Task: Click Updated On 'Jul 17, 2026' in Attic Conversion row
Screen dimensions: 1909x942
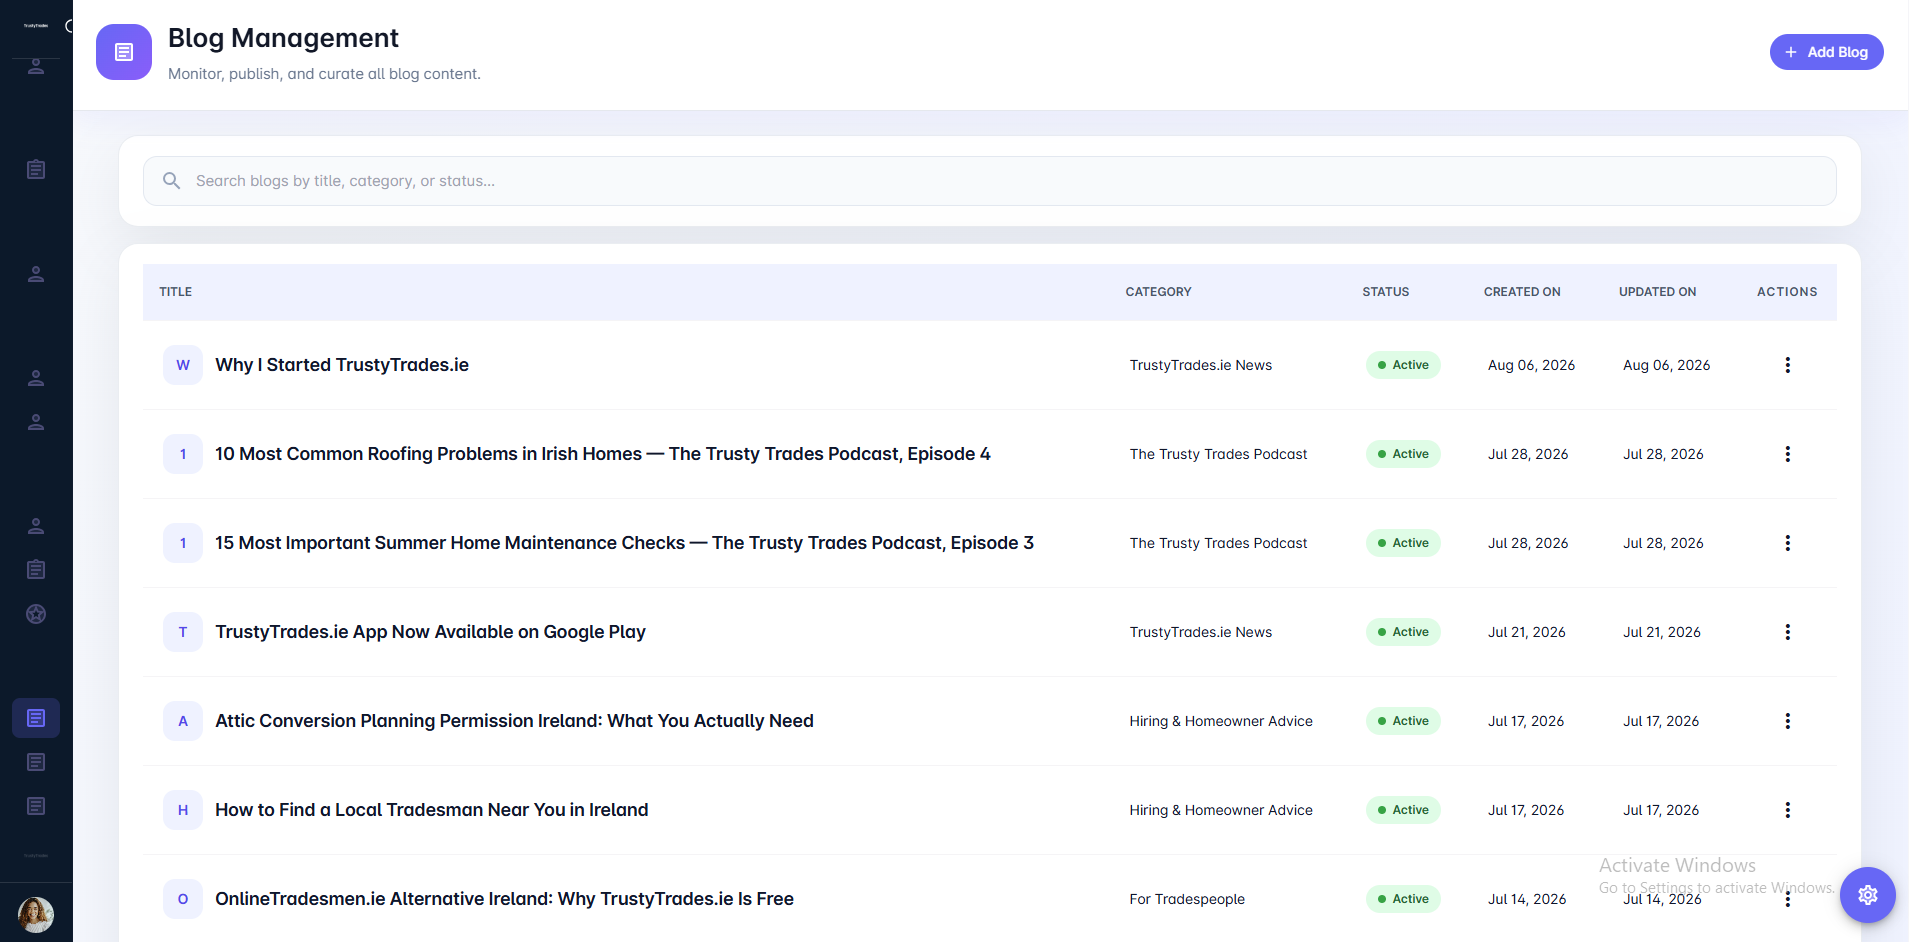Action: coord(1661,721)
